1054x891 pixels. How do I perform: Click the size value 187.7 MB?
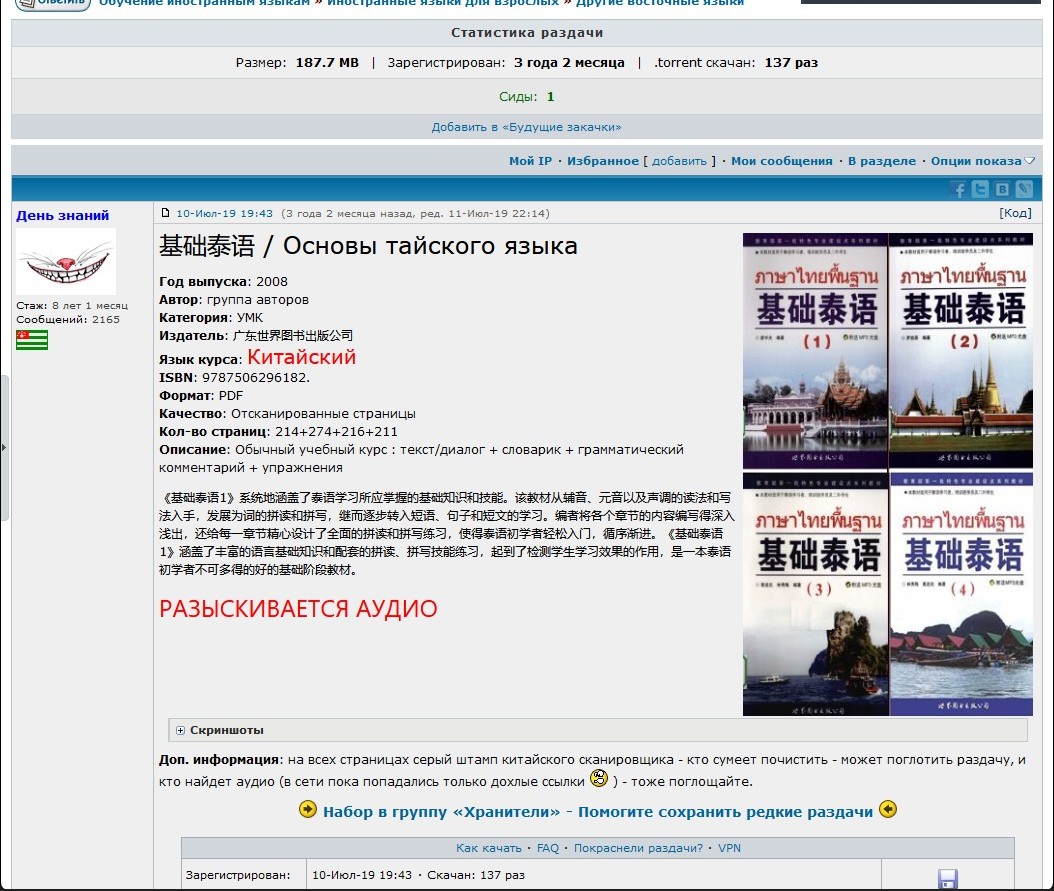pos(327,62)
